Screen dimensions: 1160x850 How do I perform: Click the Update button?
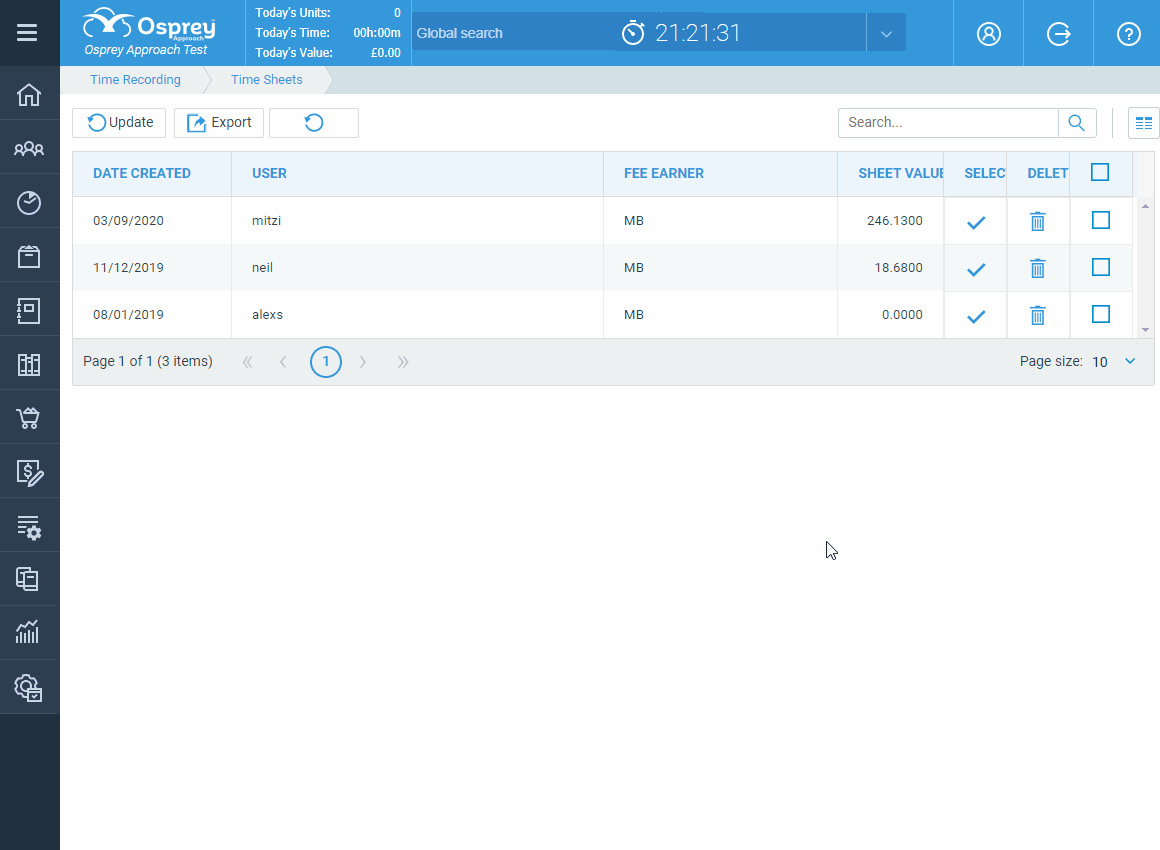point(119,123)
